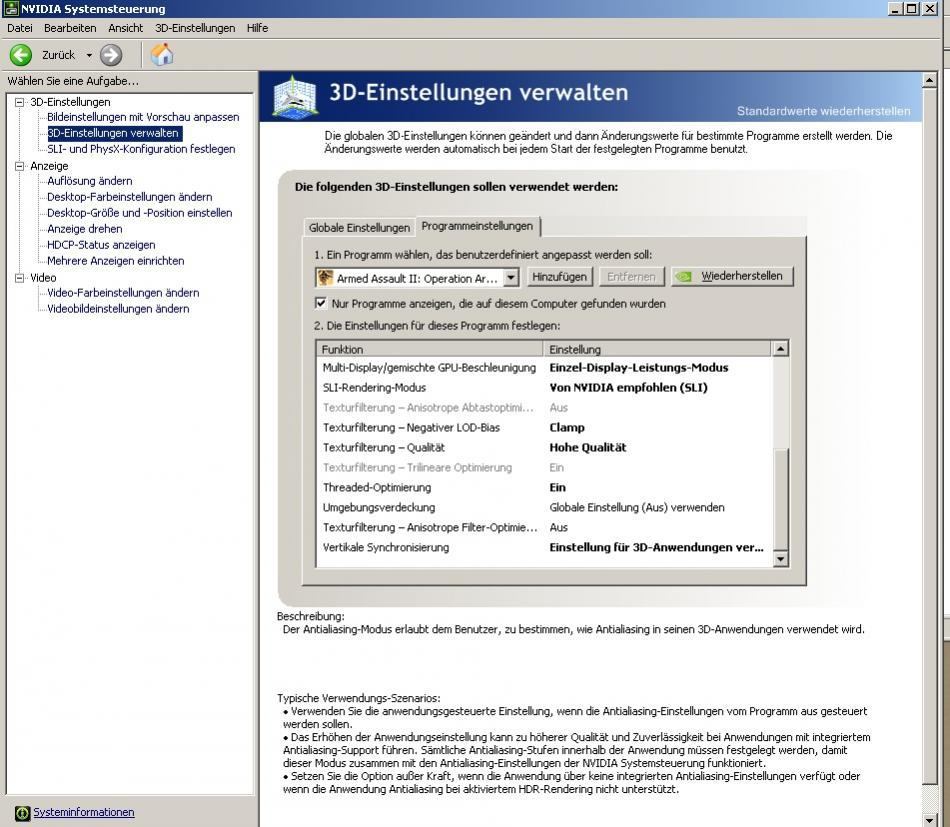Collapse the 3D-Einstellungen tree node
The image size is (950, 827).
tap(19, 102)
